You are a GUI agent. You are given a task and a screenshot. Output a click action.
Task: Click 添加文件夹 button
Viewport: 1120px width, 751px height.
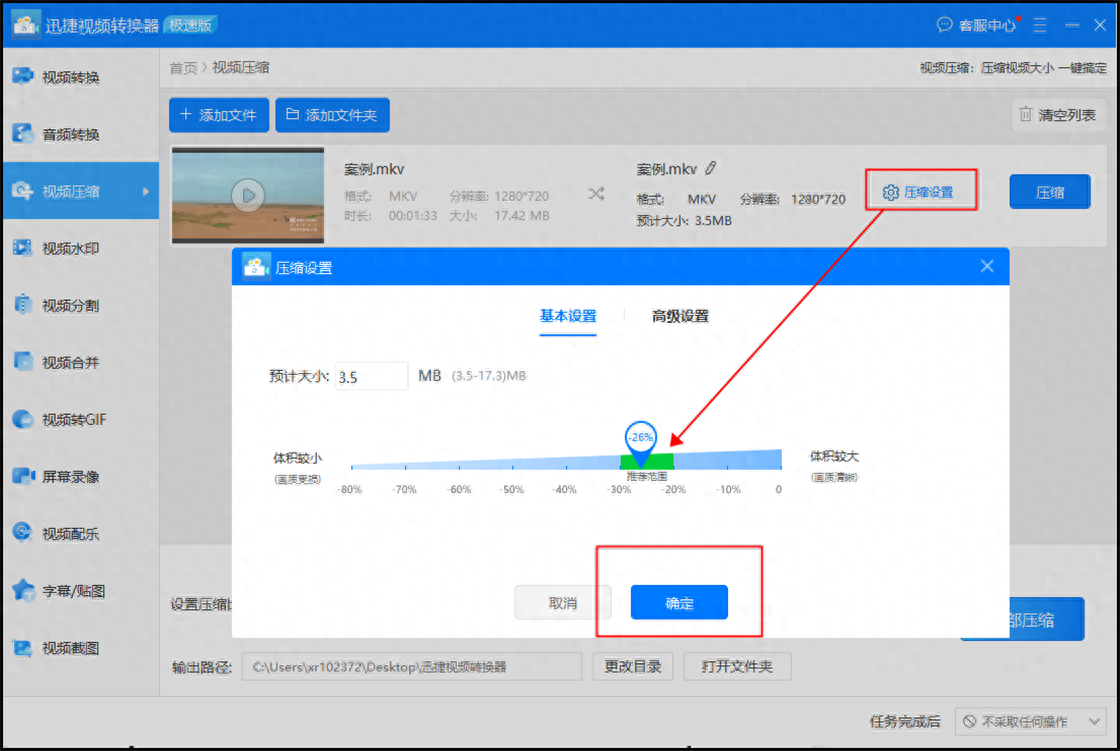(332, 115)
